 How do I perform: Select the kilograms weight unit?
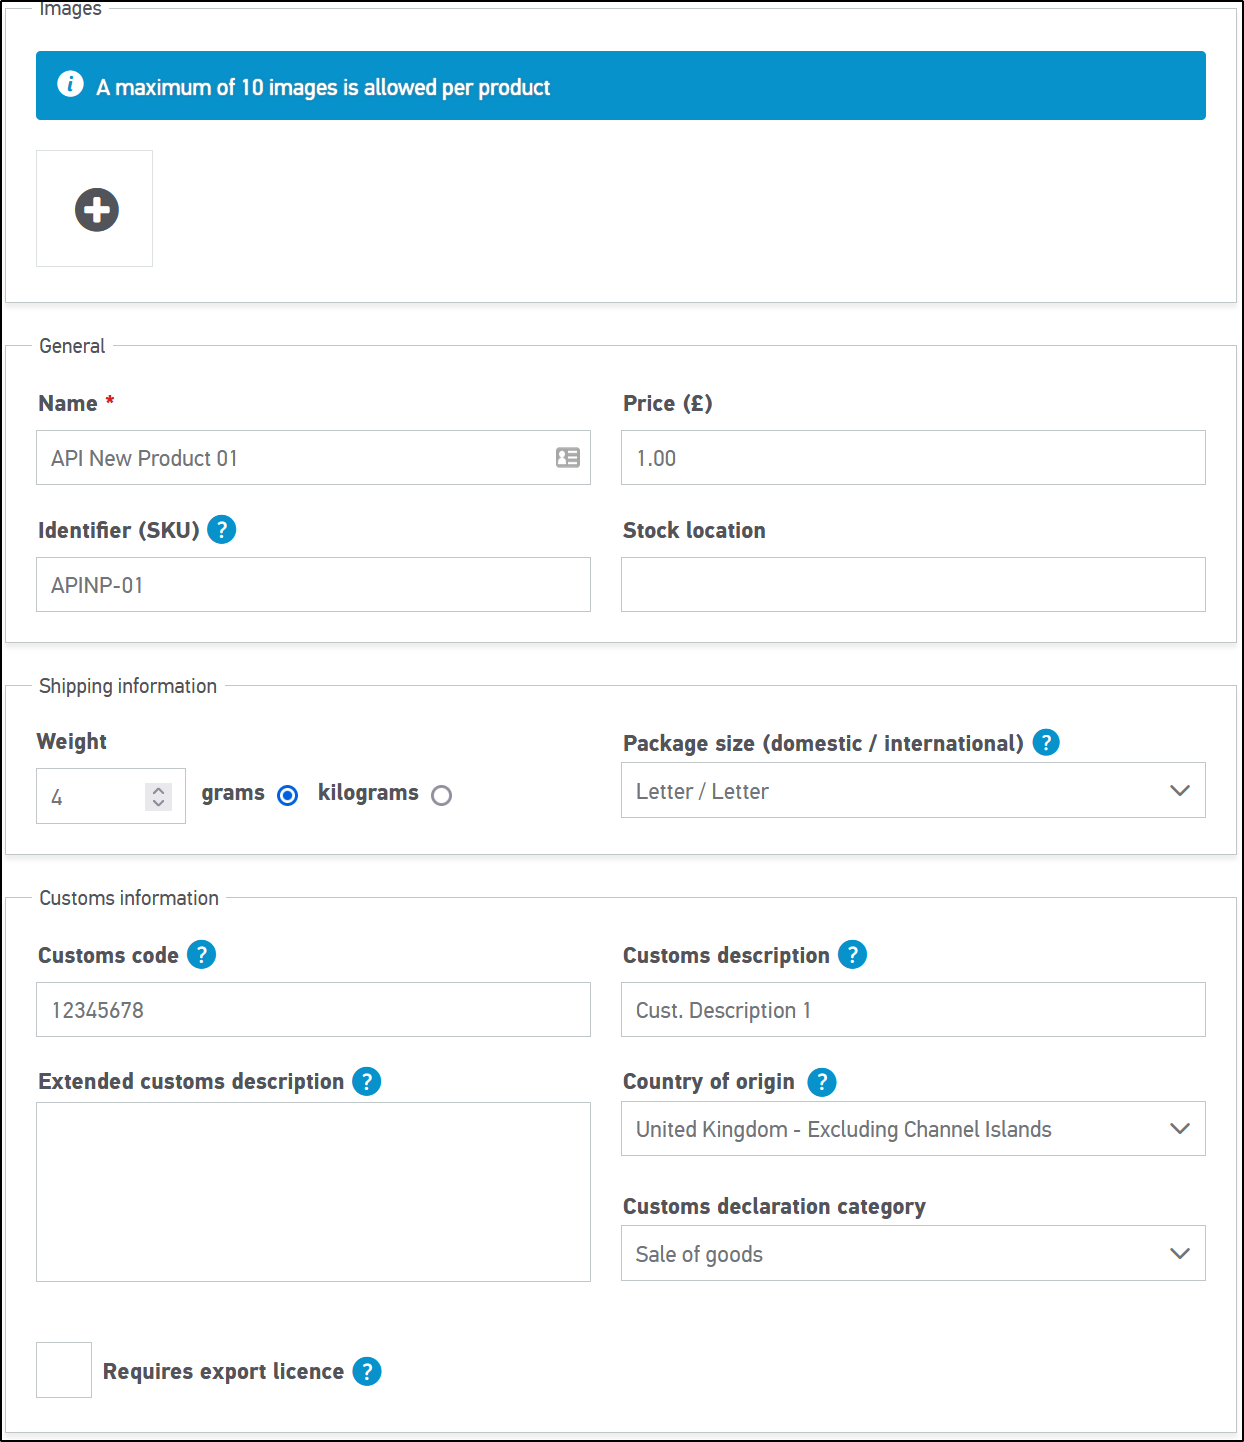(441, 796)
